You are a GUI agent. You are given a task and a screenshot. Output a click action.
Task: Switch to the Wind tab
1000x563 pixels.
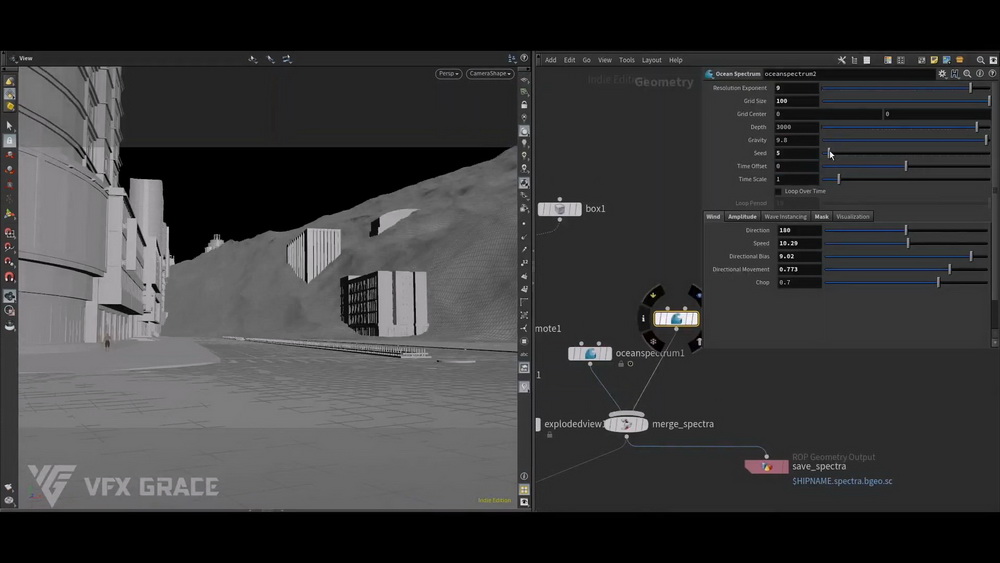pyautogui.click(x=713, y=217)
